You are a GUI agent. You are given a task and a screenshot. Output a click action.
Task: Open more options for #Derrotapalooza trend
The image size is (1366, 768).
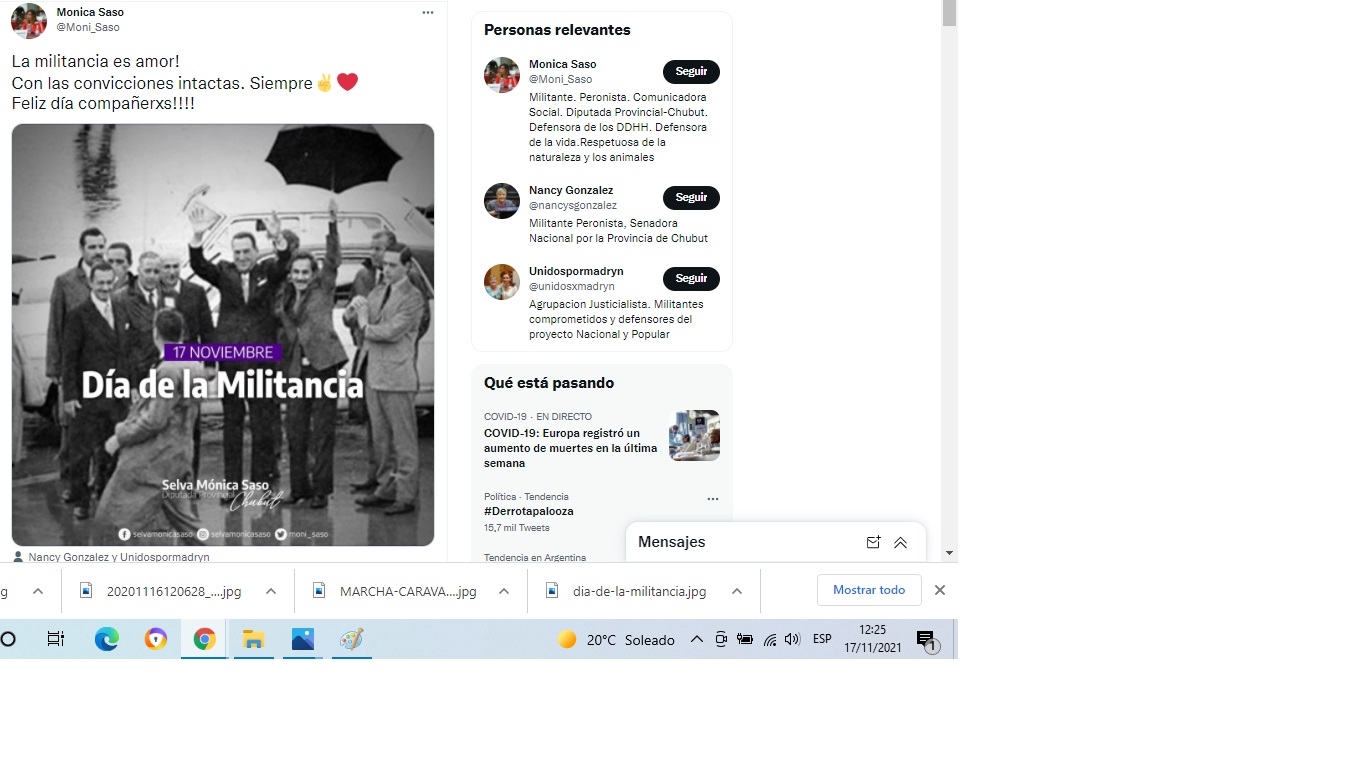click(x=713, y=499)
